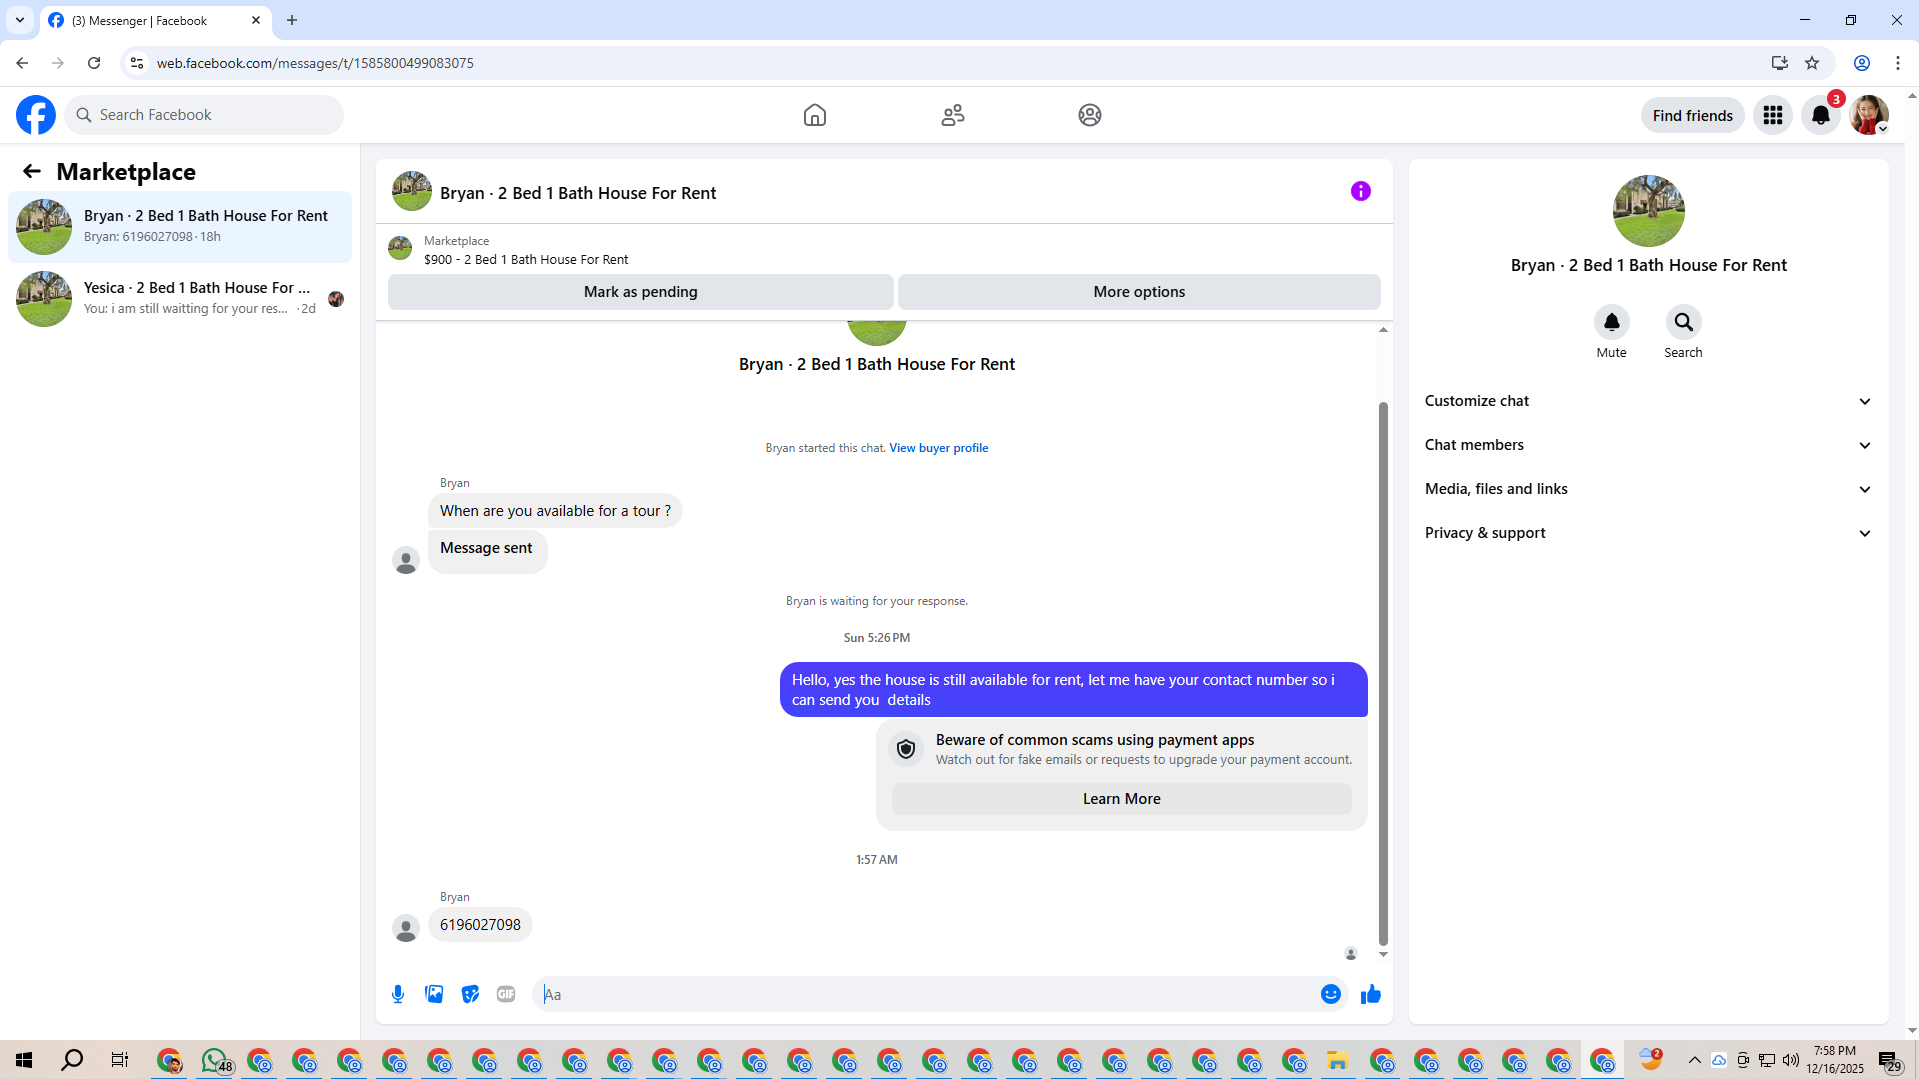Screen dimensions: 1919x1079
Task: Open the Facebook menu grid icon
Action: [x=1773, y=115]
